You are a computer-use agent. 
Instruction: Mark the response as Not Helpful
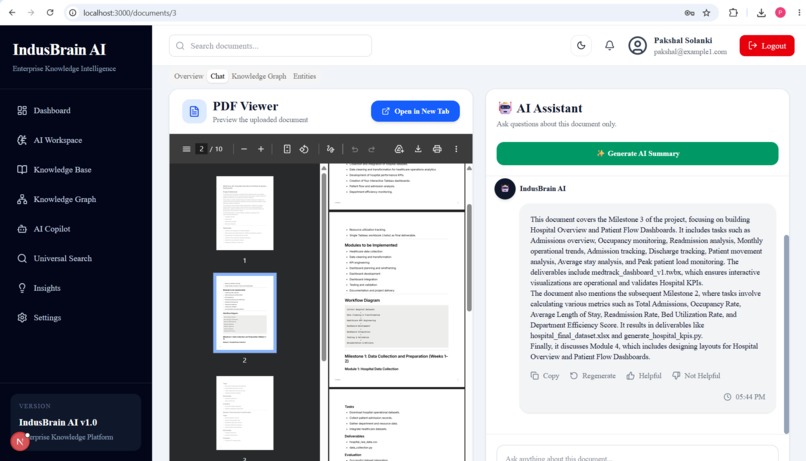[x=696, y=376]
